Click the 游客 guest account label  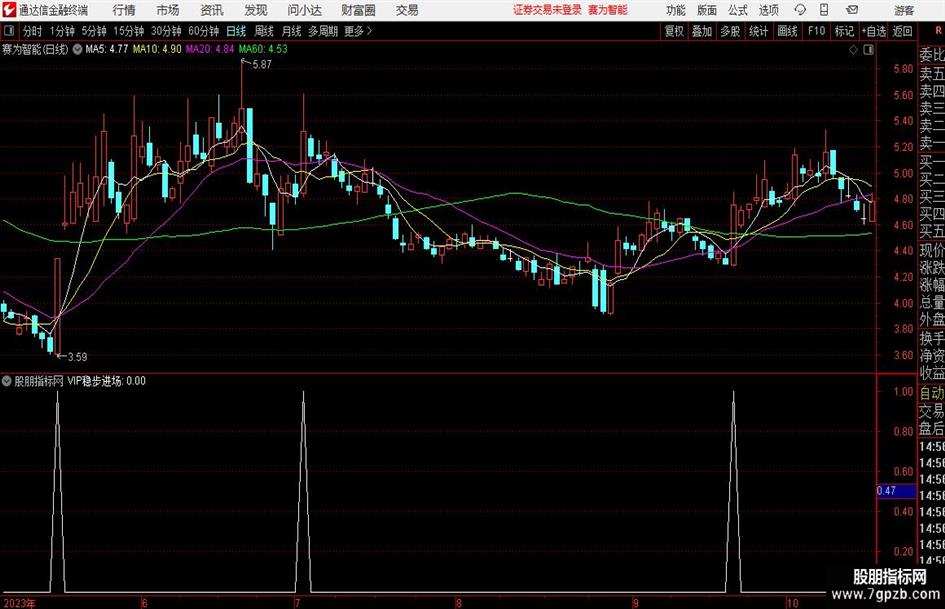click(x=904, y=10)
